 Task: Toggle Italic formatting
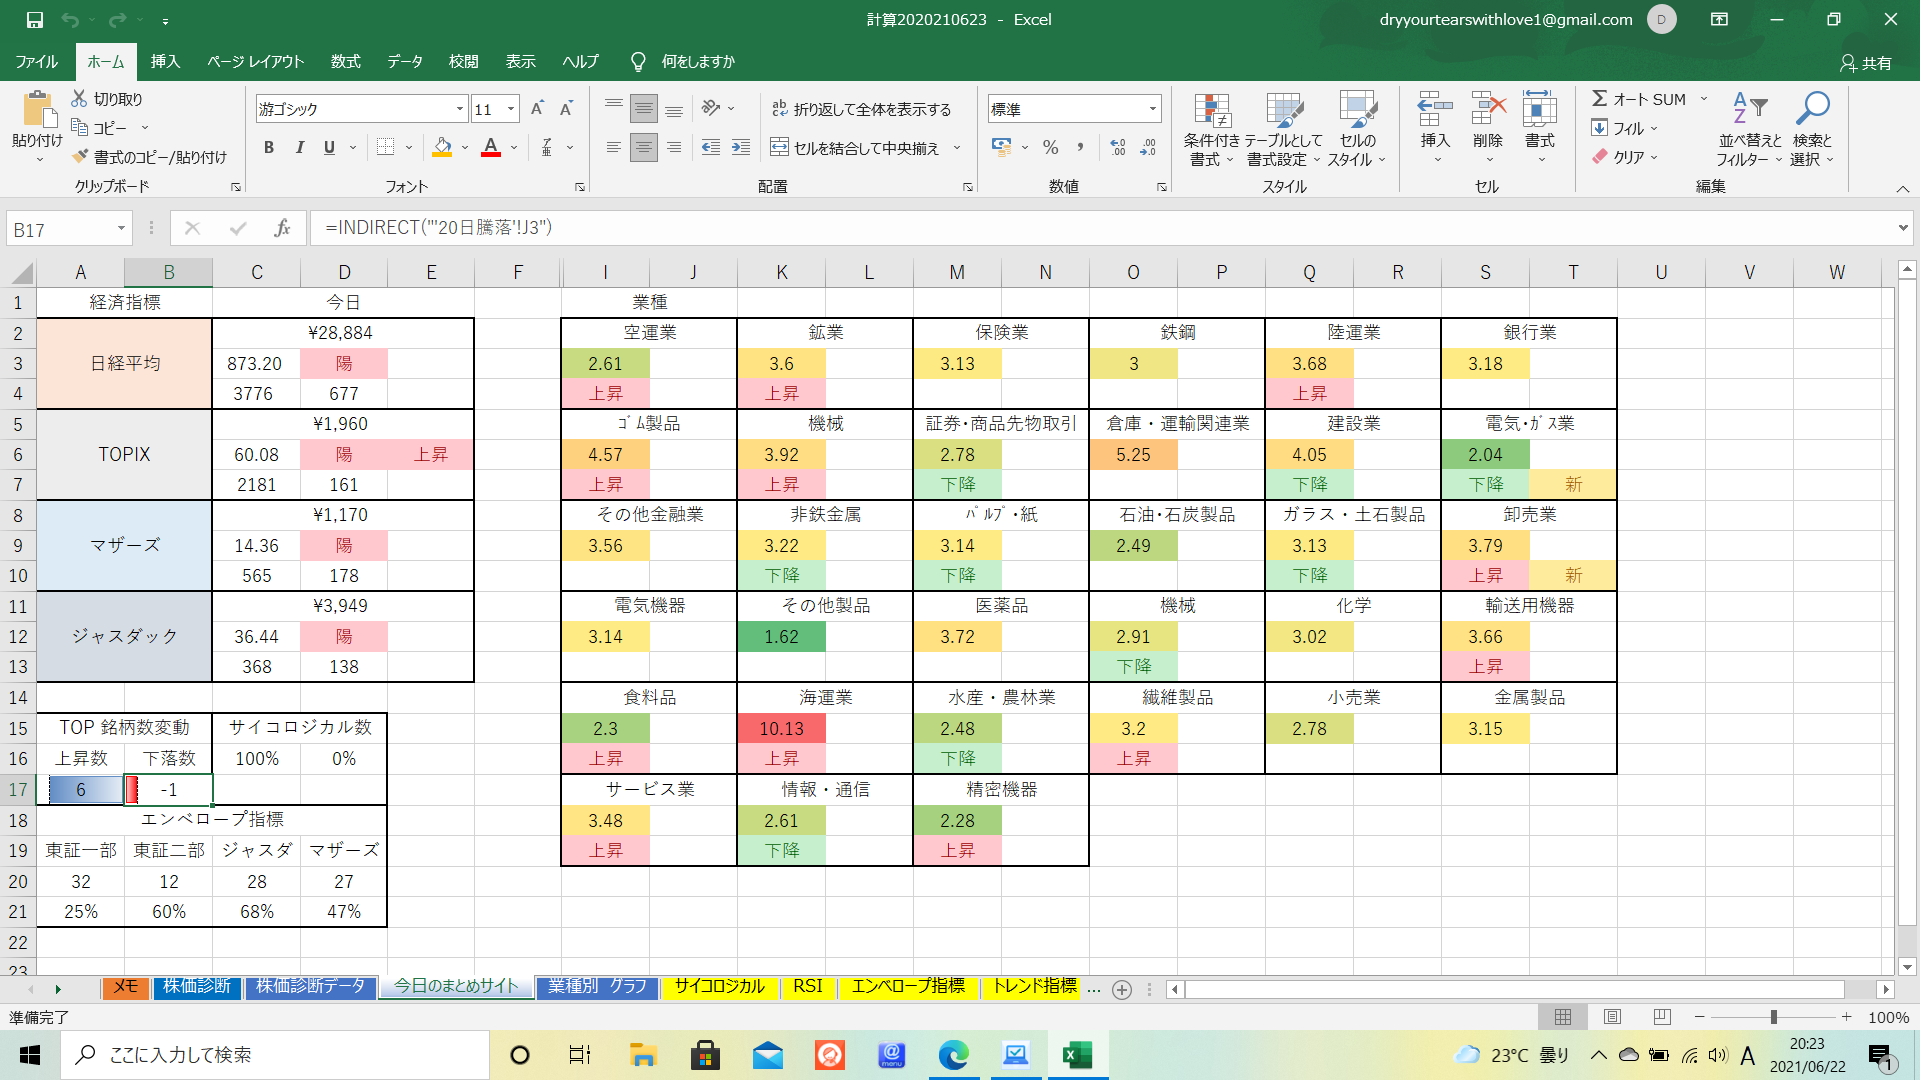click(x=299, y=148)
